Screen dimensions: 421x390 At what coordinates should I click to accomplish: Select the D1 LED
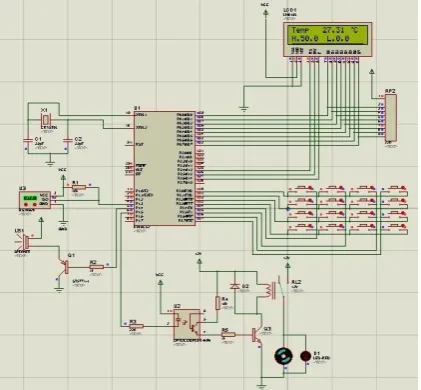coord(306,356)
